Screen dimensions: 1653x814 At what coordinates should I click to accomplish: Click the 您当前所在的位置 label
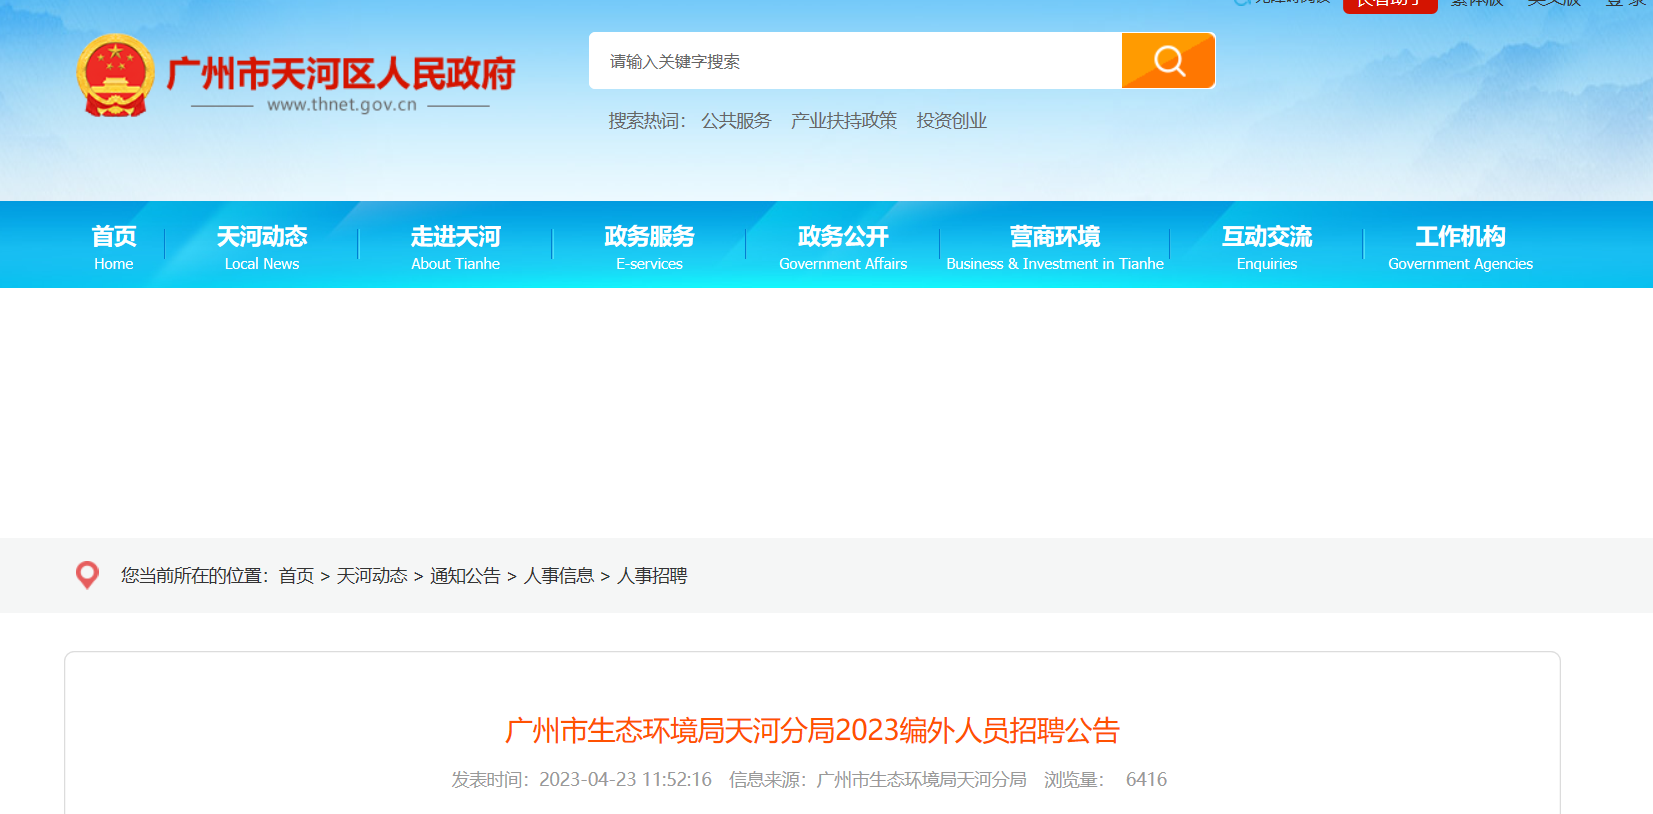[195, 576]
